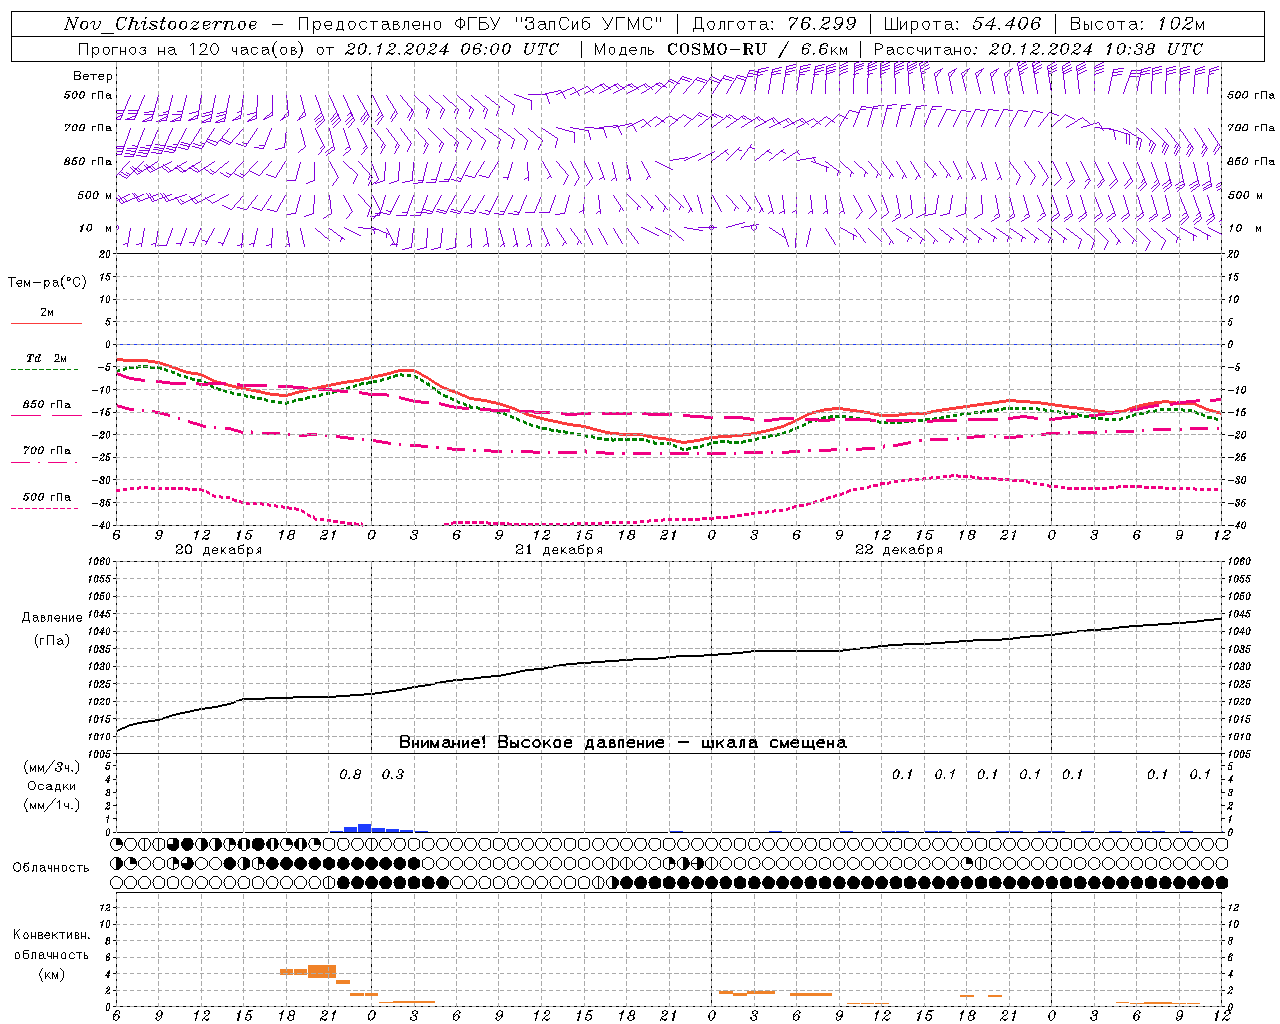1280x1024 pixels.
Task: Click the 700 гПа temperature legend entry
Action: pos(46,451)
